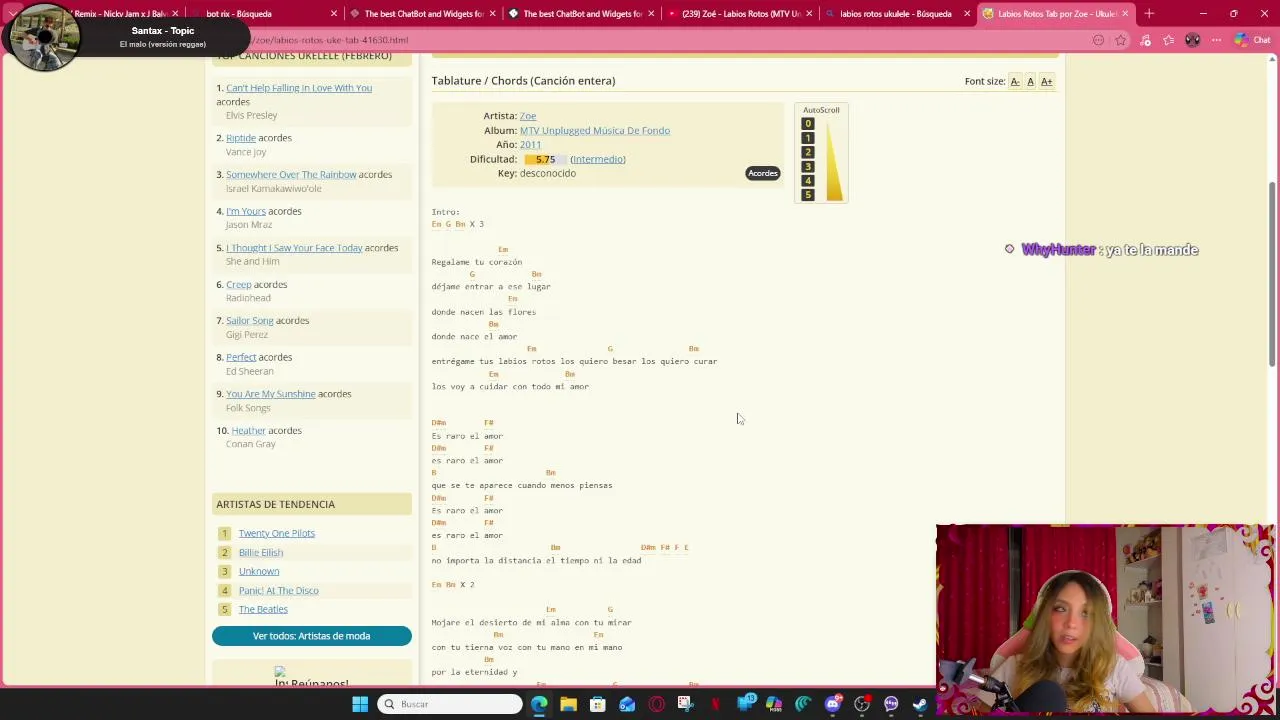Viewport: 1280px width, 720px height.
Task: Open You Are My Sunshine link
Action: point(270,394)
